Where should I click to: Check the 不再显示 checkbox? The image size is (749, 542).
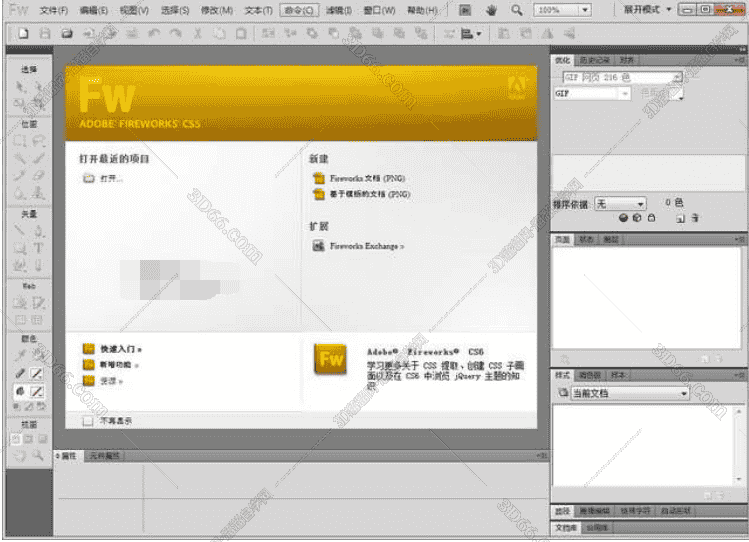click(86, 421)
